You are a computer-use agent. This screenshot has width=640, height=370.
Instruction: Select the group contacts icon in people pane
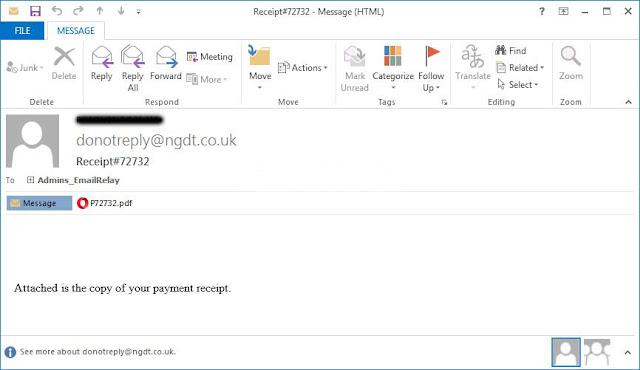pyautogui.click(x=597, y=352)
